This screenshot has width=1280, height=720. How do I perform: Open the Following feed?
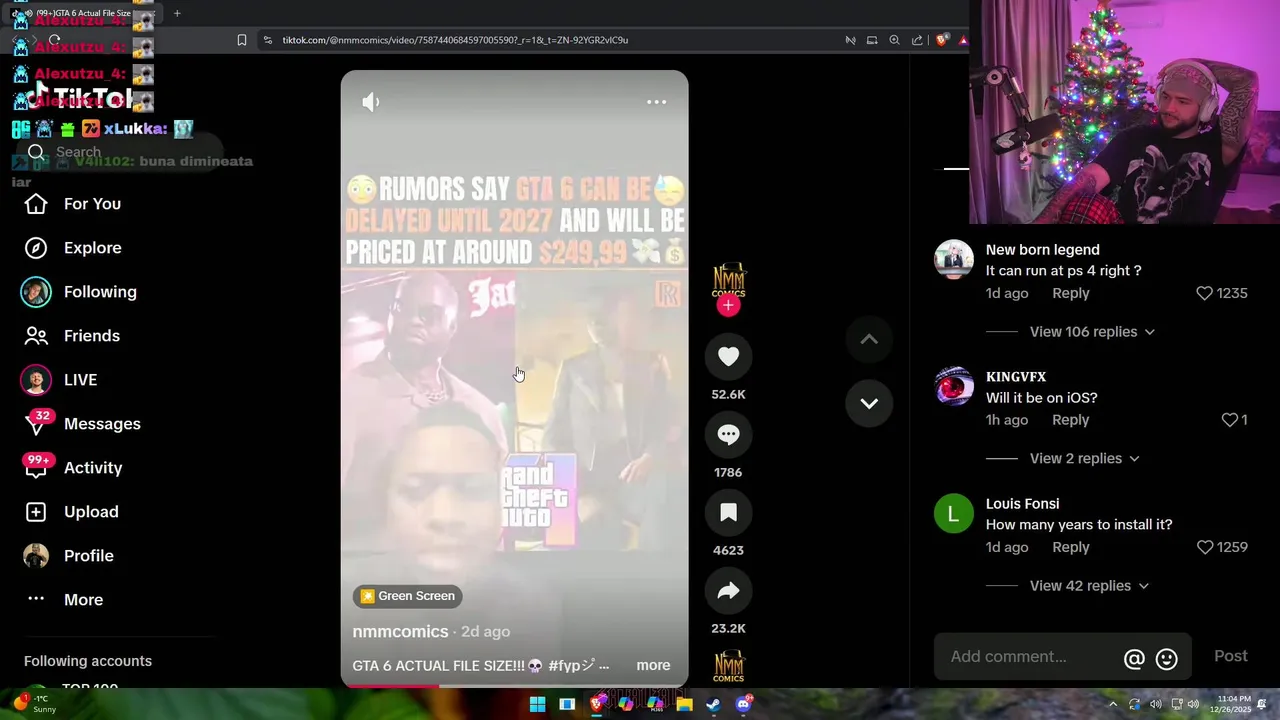(x=100, y=292)
